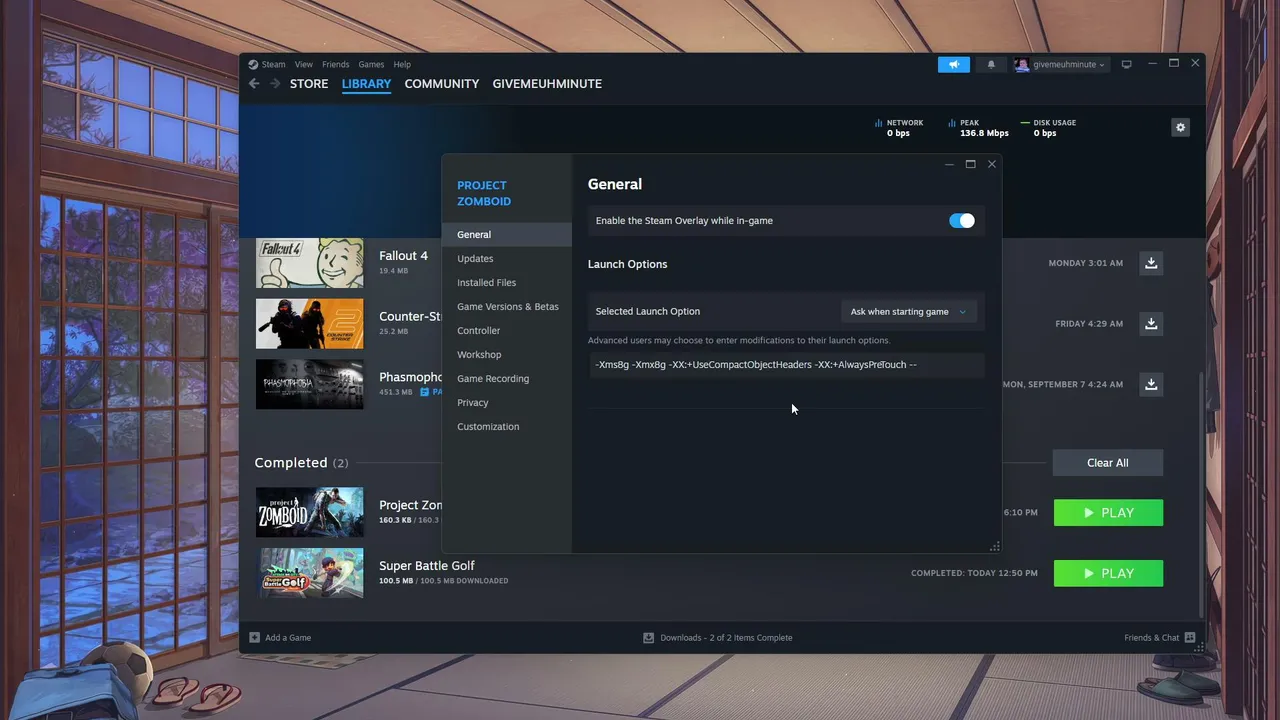Select Controller in the properties sidebar
The height and width of the screenshot is (720, 1280).
507,331
